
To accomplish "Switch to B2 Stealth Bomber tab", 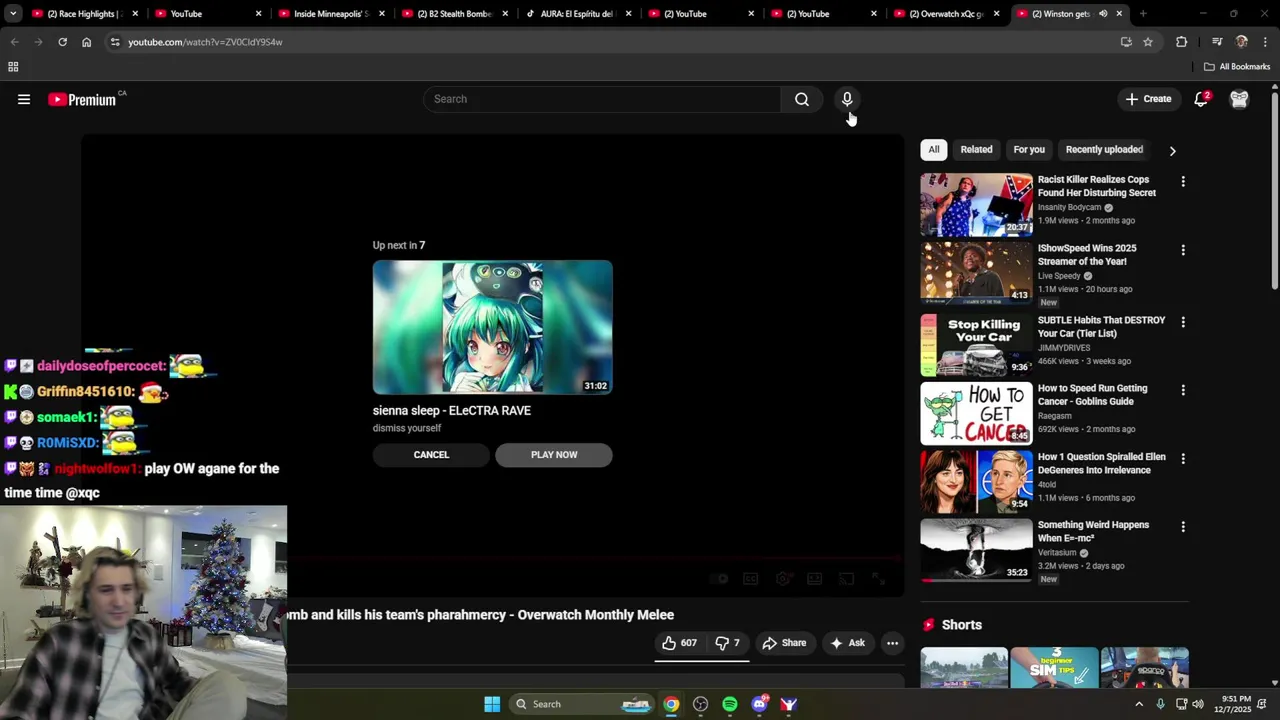I will tap(453, 14).
